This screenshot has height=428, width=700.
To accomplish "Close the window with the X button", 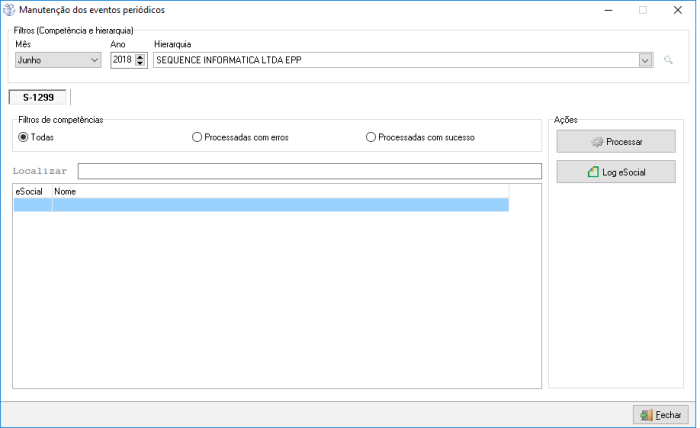I will [x=678, y=10].
